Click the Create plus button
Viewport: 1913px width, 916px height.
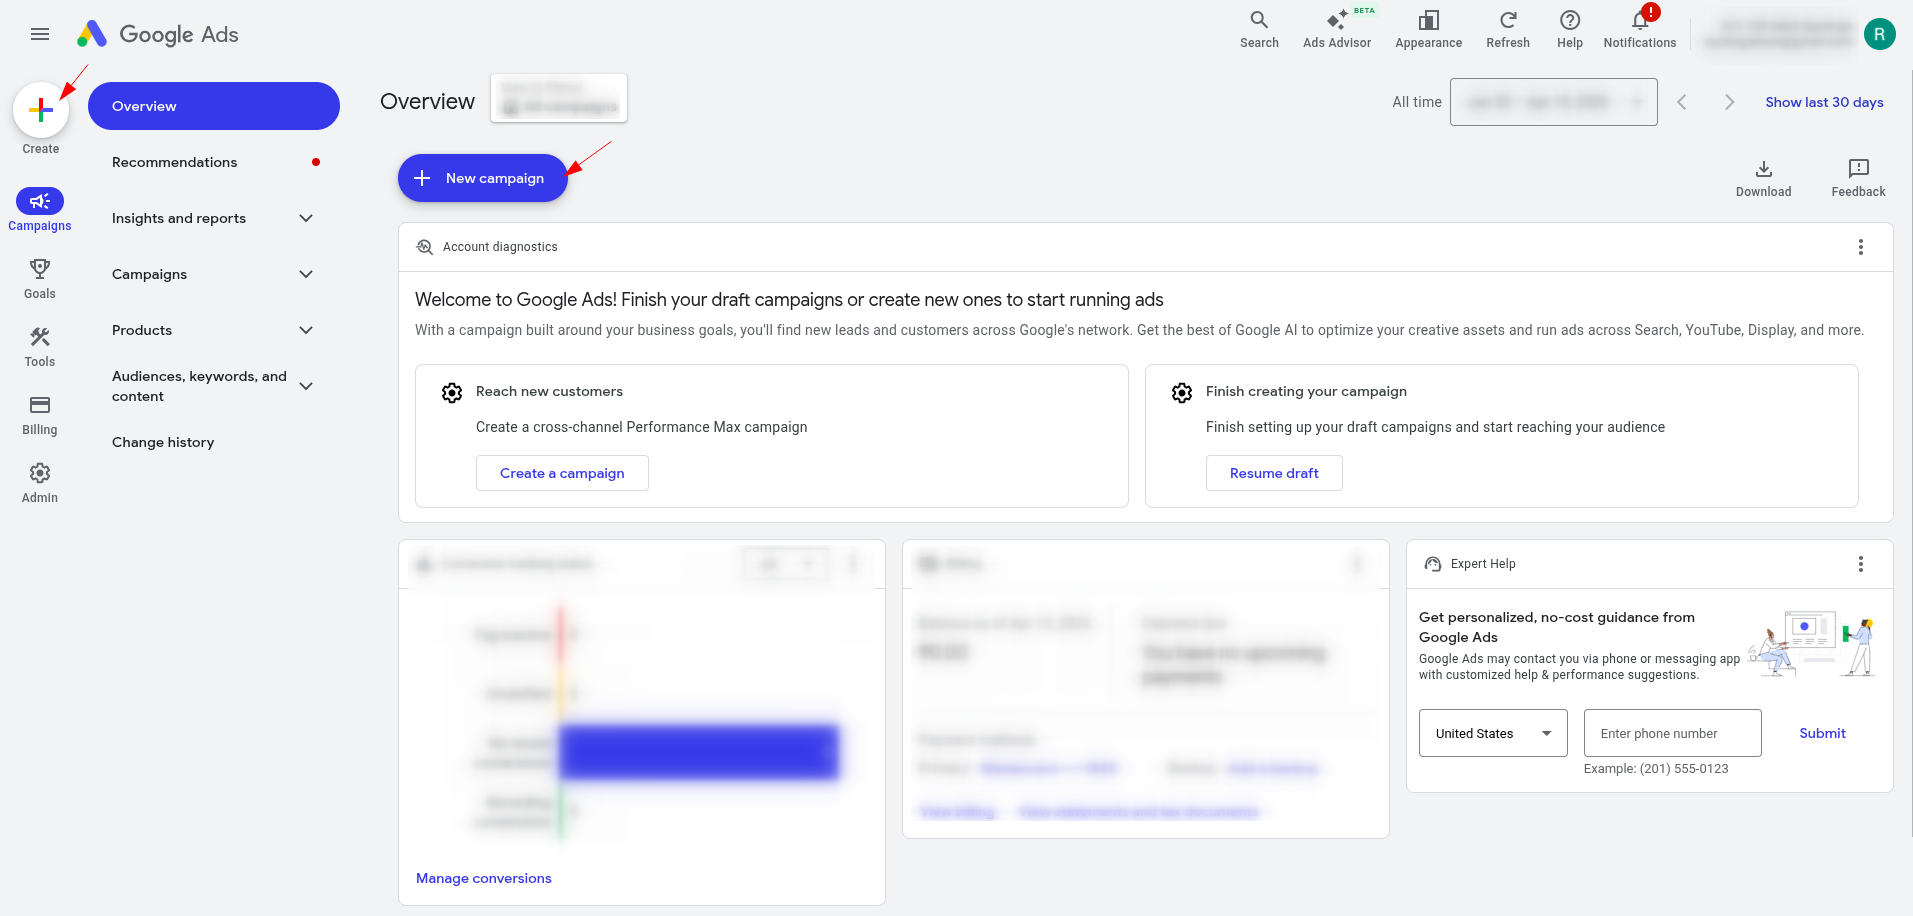(x=41, y=110)
